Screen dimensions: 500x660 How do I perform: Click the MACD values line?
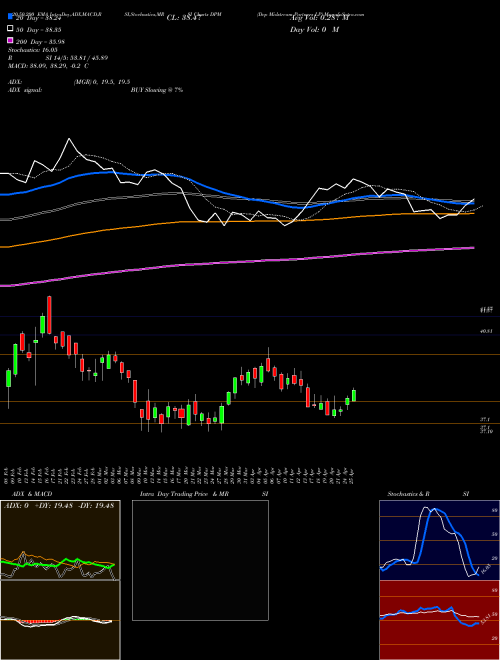(48, 66)
